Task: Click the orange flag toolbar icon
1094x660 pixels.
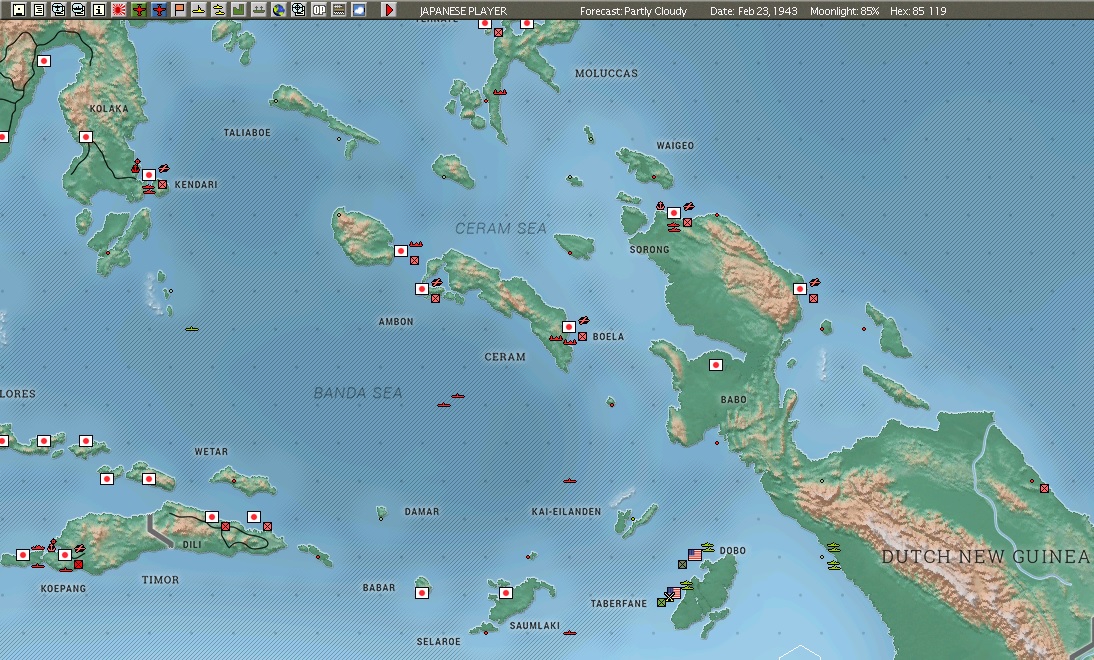Action: point(179,10)
